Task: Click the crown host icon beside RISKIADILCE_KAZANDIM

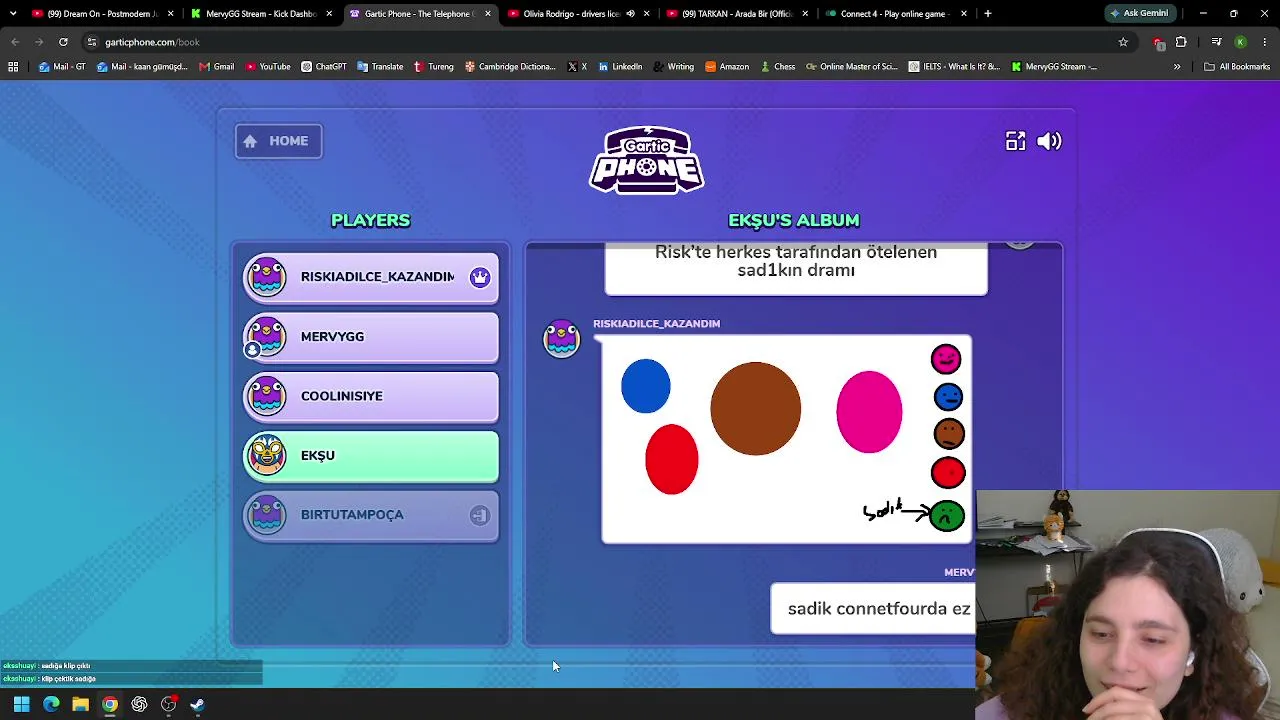Action: 480,277
